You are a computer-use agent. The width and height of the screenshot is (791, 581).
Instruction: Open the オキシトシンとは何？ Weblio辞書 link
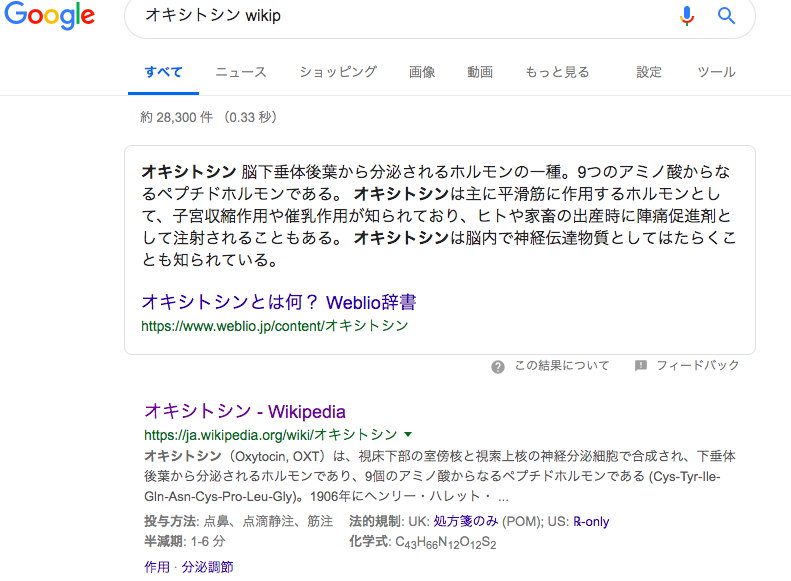(279, 302)
